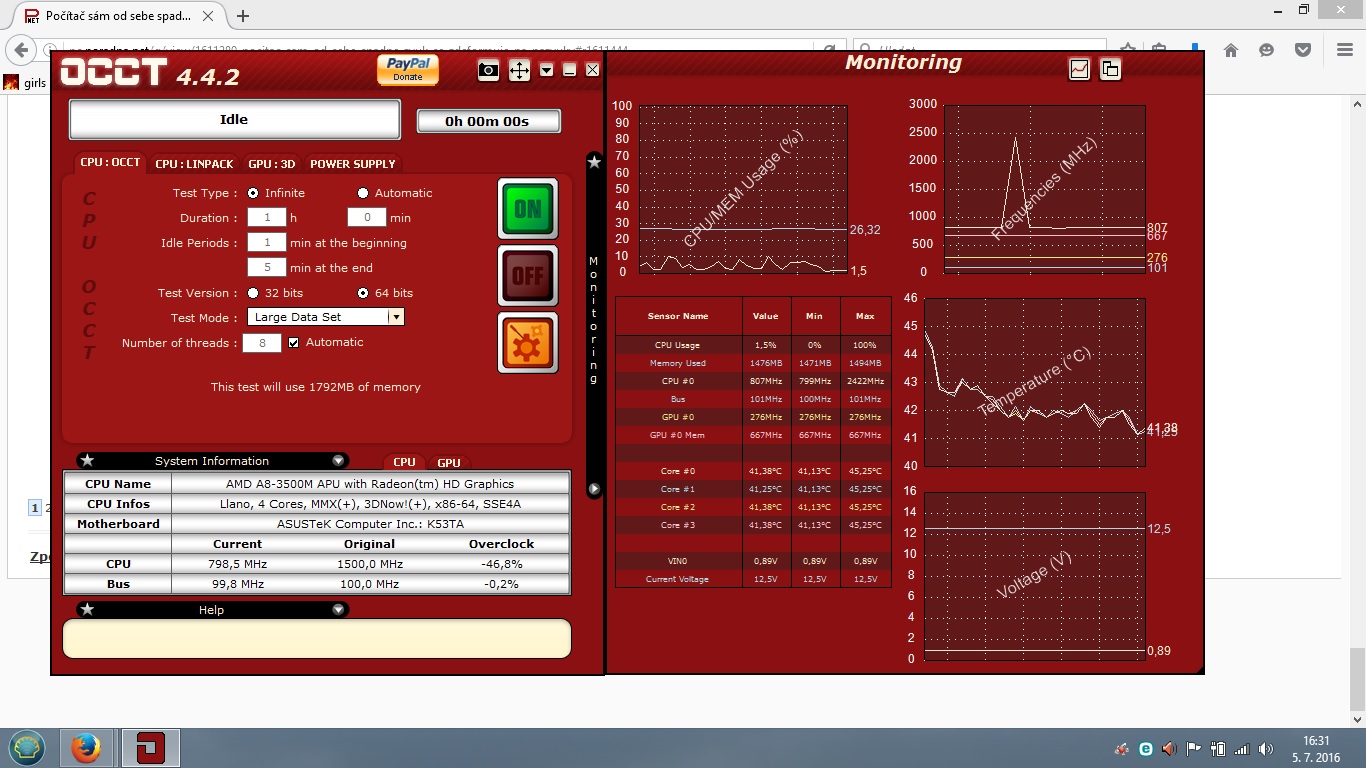
Task: Click the OCCT taskbar icon
Action: (x=151, y=748)
